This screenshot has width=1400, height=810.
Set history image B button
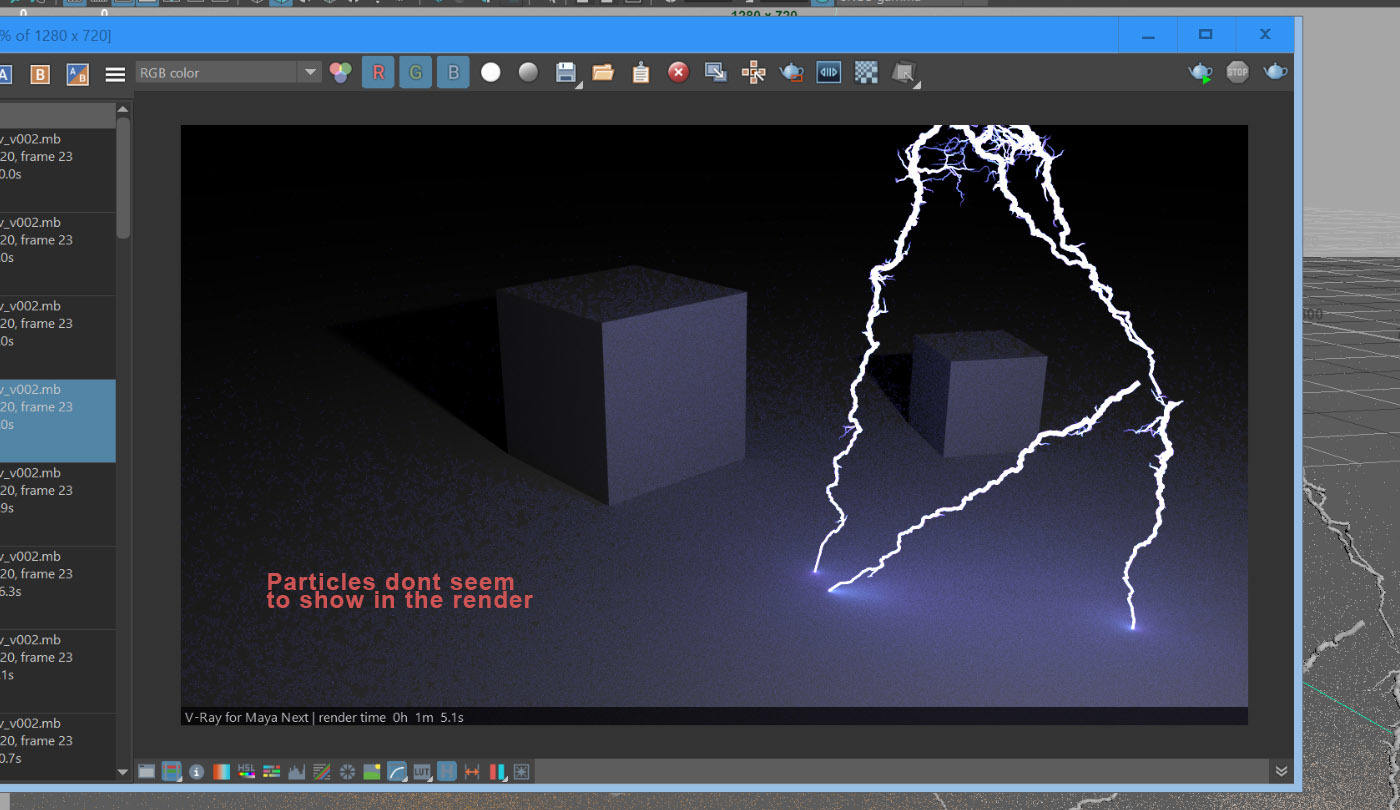(40, 73)
